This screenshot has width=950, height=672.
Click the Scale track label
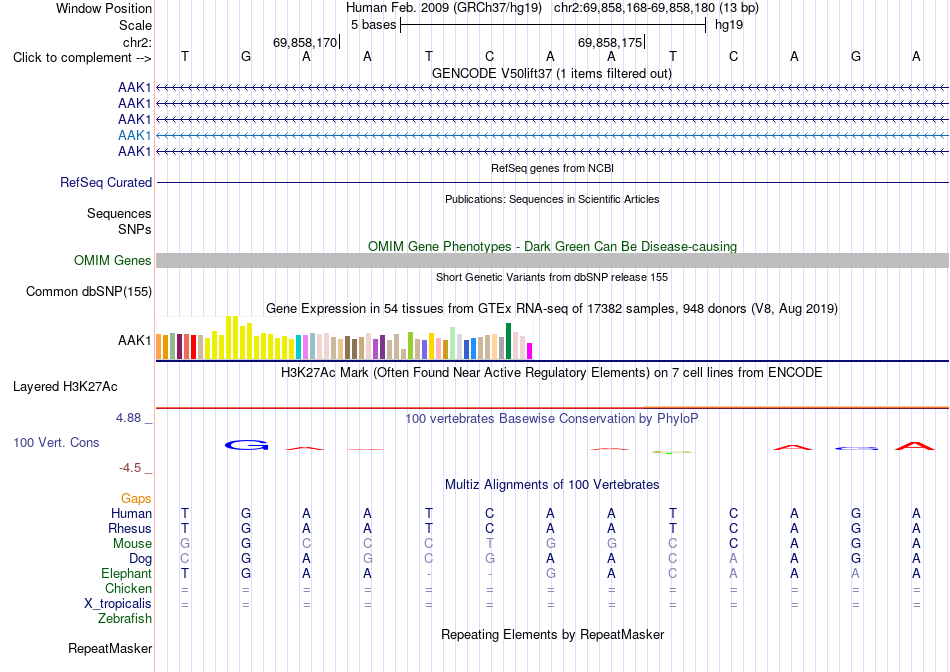pyautogui.click(x=135, y=25)
